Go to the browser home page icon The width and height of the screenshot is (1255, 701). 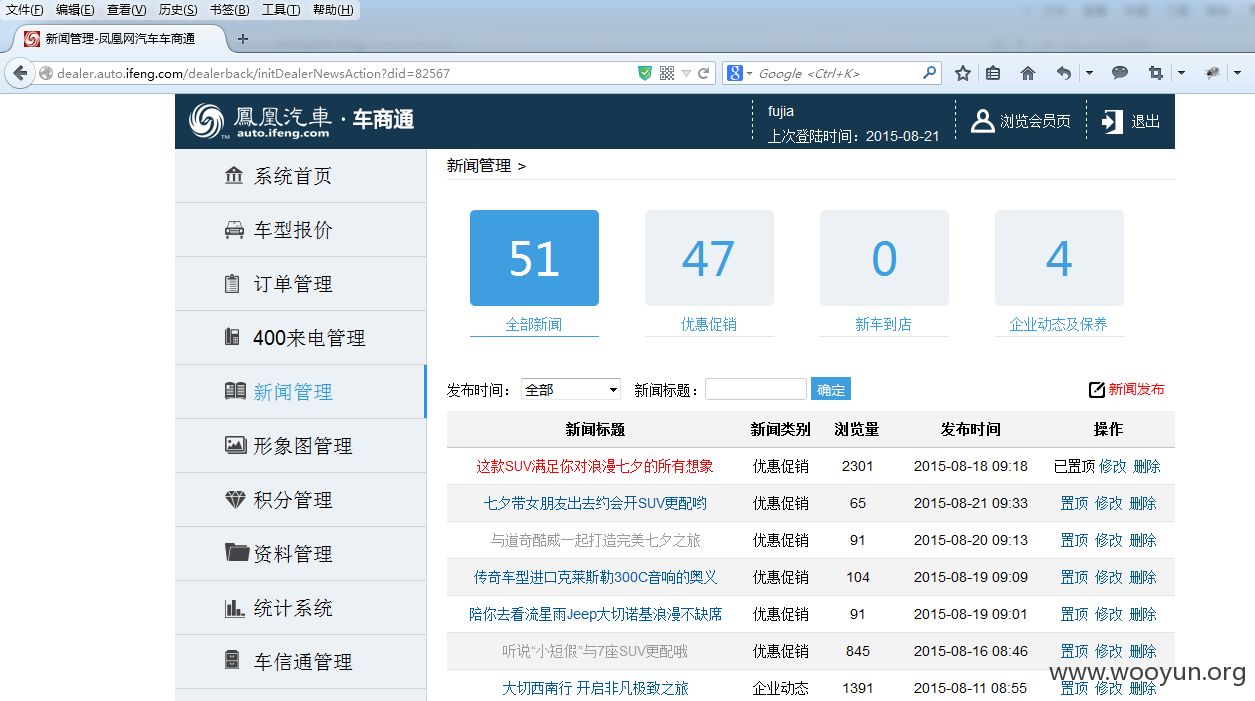tap(1028, 73)
